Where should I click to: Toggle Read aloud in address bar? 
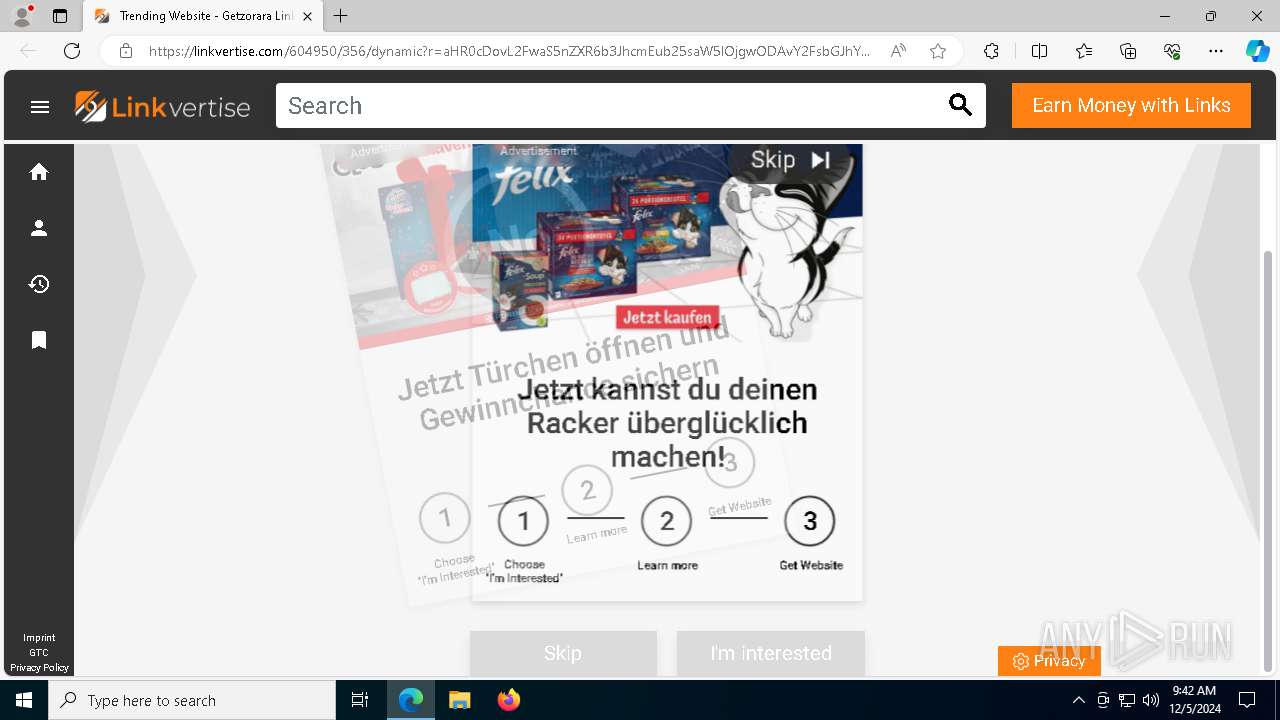coord(898,51)
